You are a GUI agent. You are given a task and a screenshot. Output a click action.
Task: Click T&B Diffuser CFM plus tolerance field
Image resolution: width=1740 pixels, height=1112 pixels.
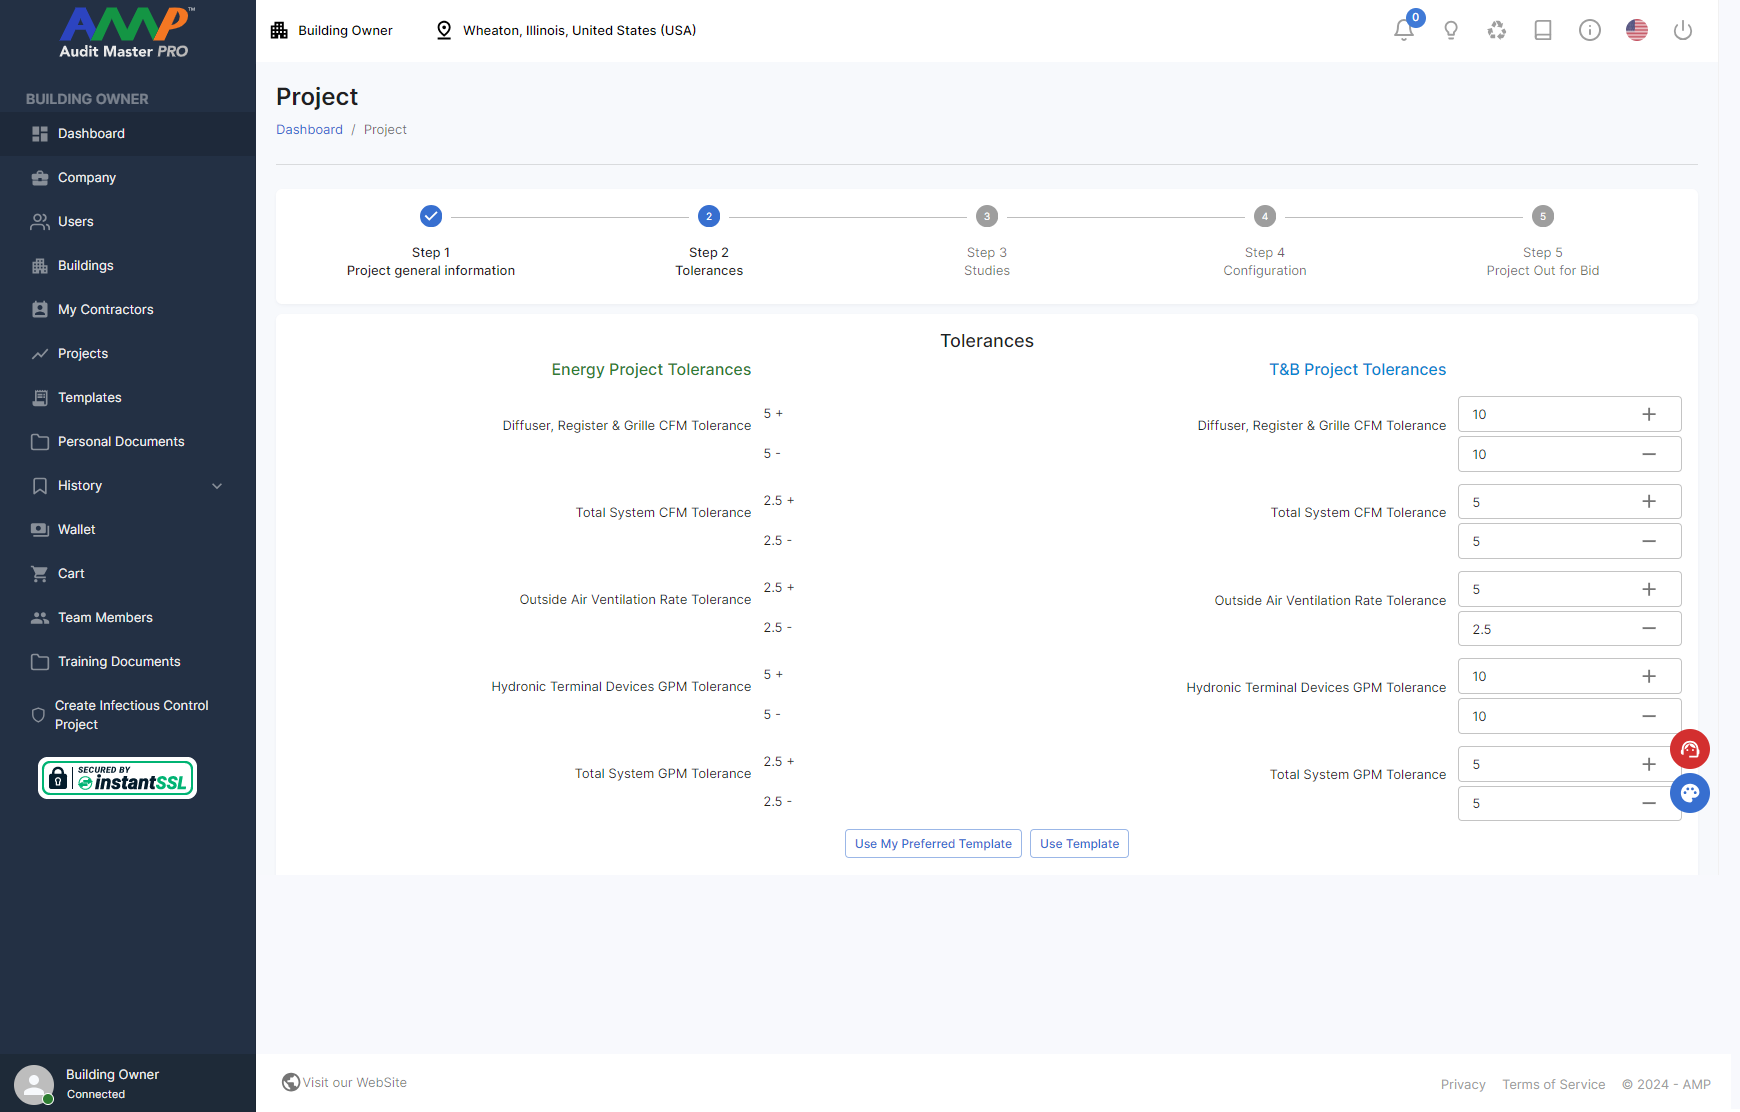tap(1545, 414)
